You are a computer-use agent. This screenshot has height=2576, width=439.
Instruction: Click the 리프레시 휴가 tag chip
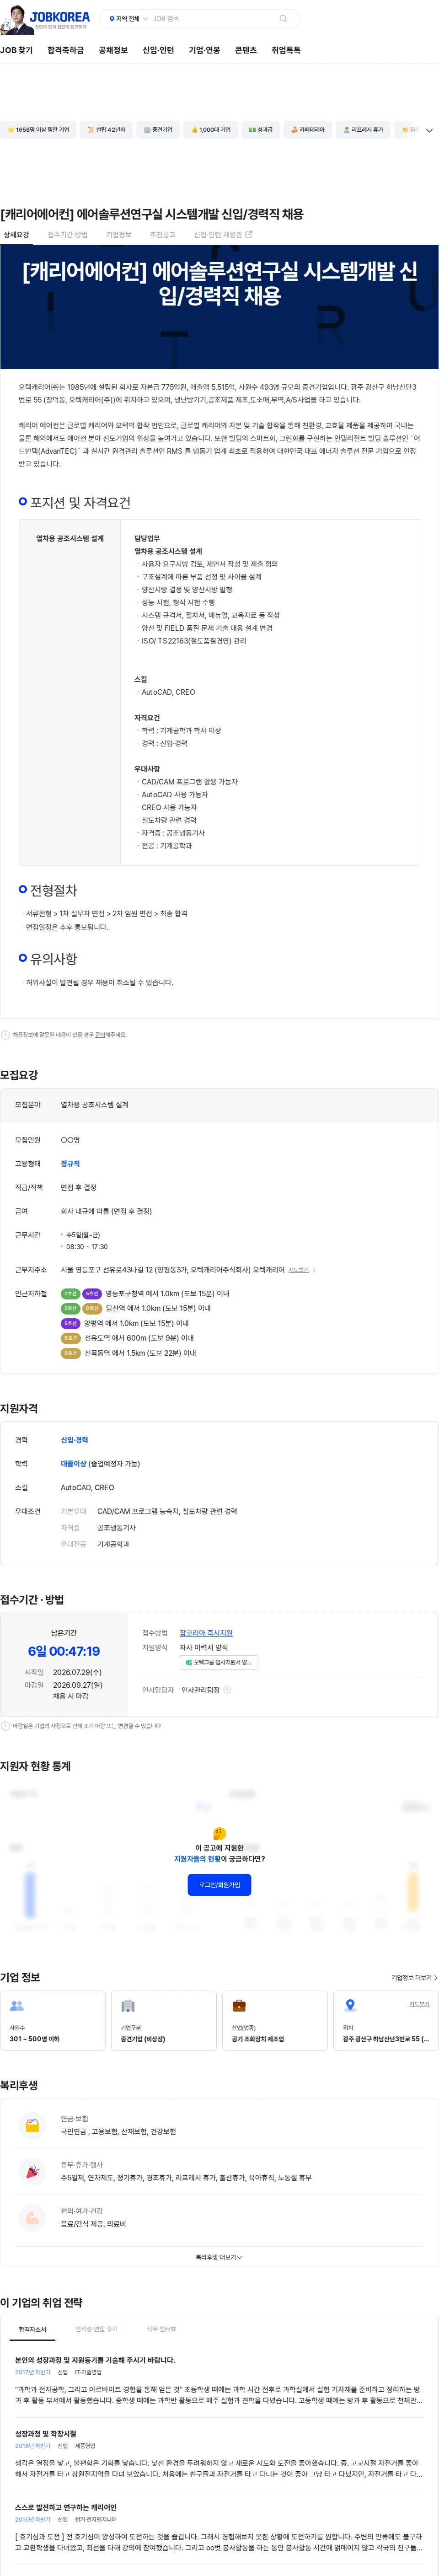click(x=363, y=130)
